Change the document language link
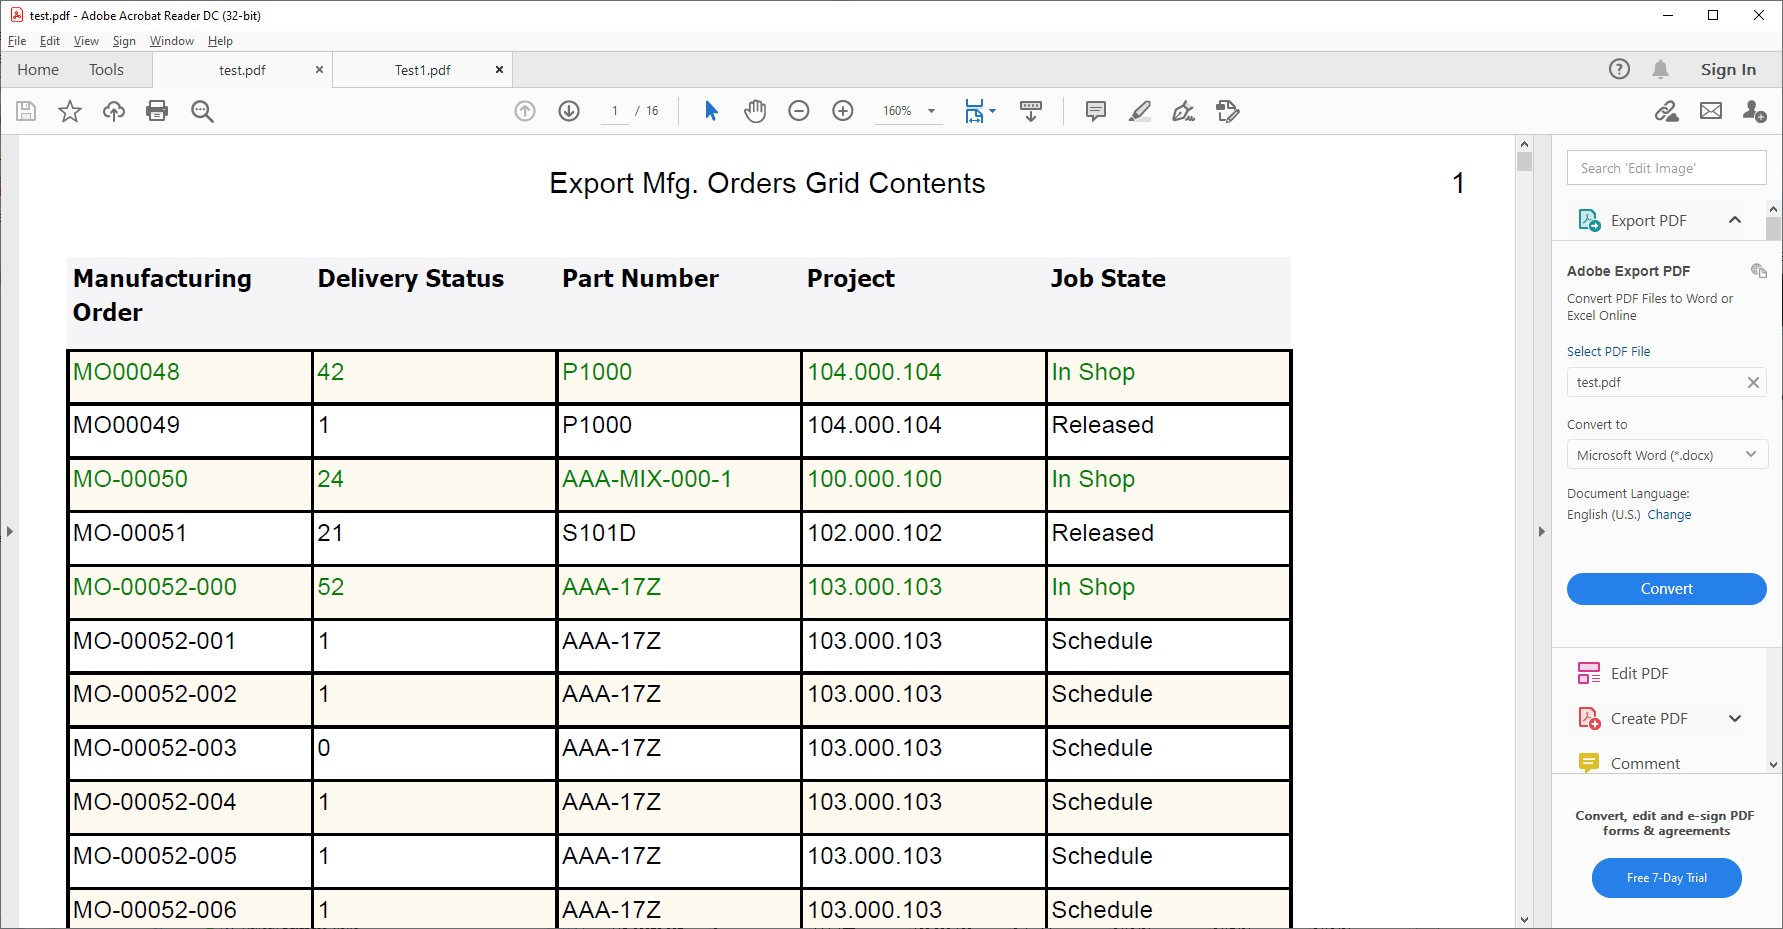The width and height of the screenshot is (1783, 929). point(1669,514)
